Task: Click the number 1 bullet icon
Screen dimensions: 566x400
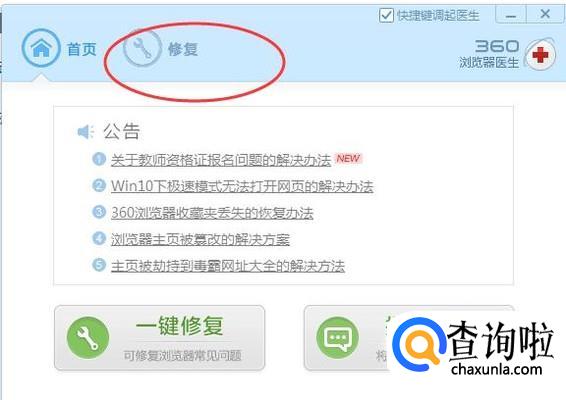Action: [99, 159]
